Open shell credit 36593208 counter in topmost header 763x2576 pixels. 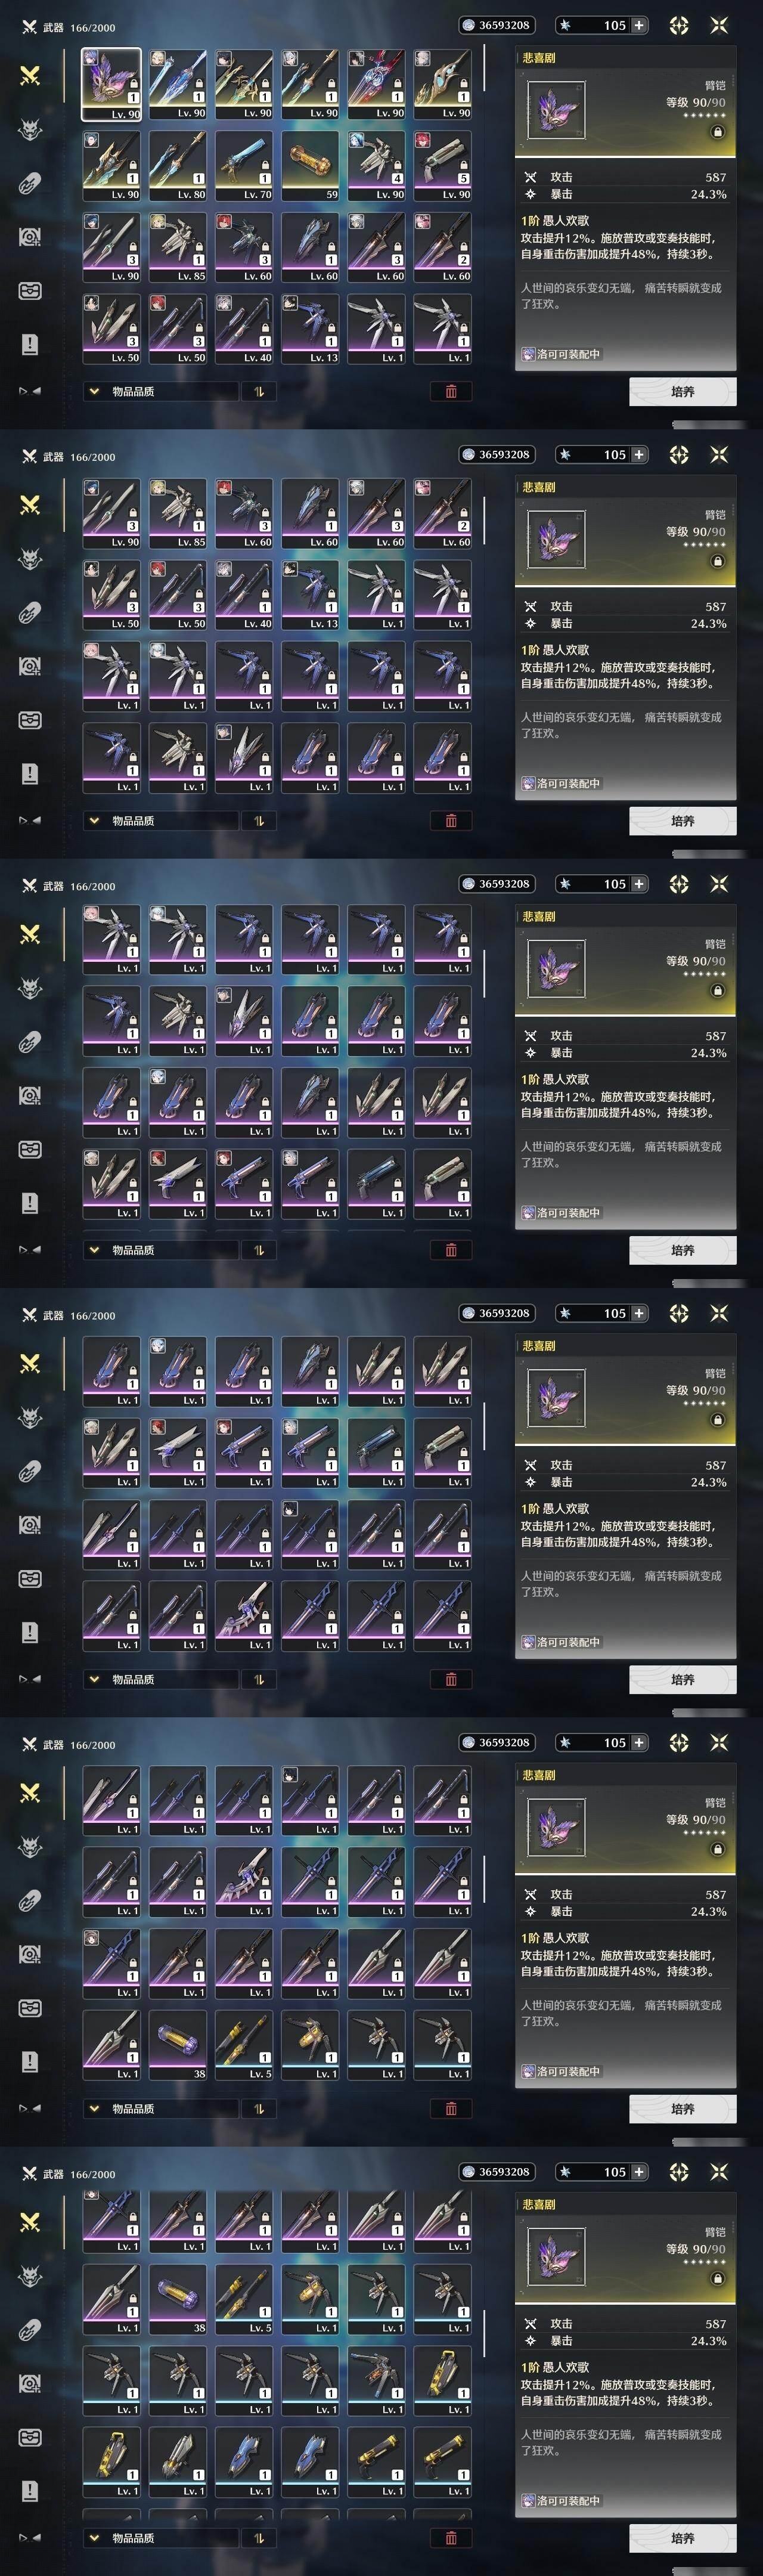497,25
